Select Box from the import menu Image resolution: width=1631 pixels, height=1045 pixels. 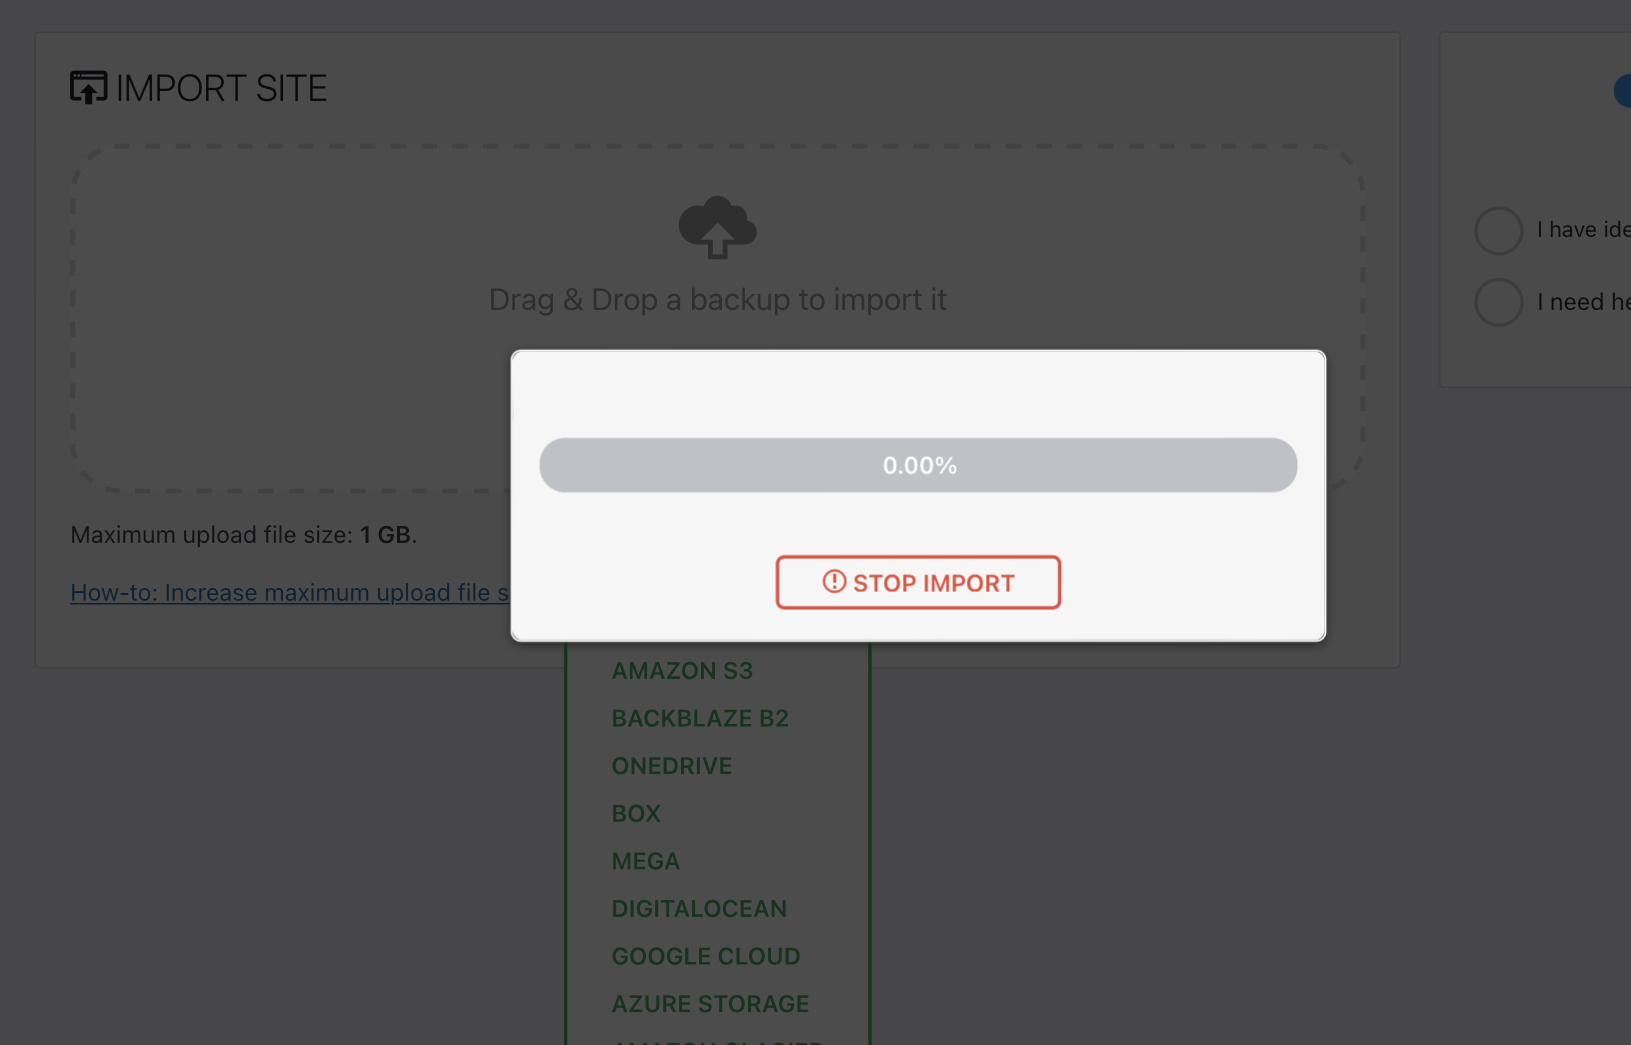click(636, 814)
